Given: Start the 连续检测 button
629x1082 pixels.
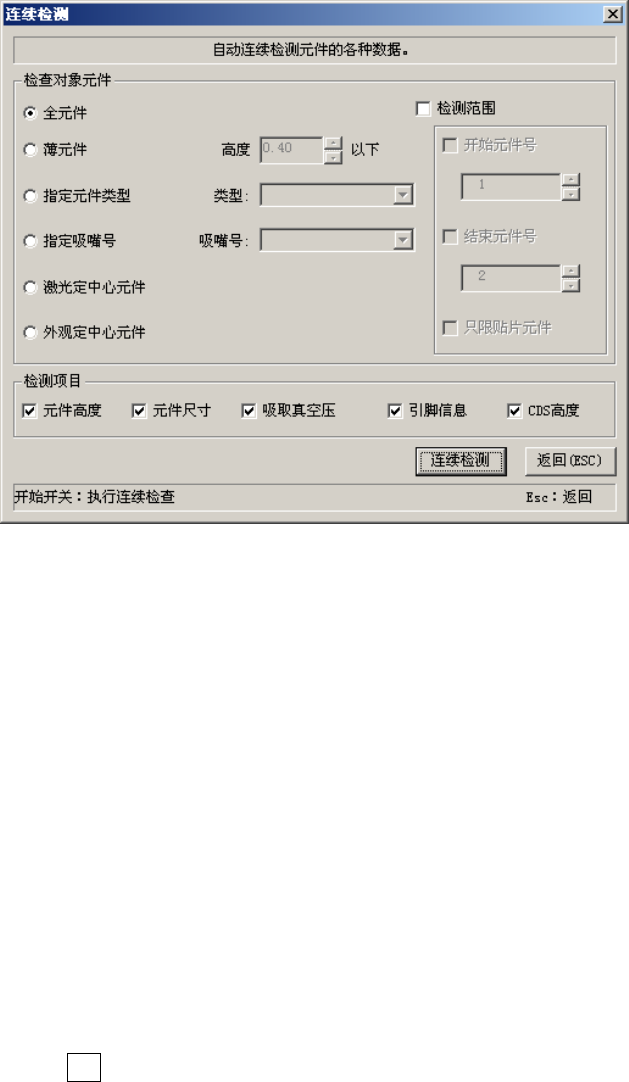Looking at the screenshot, I should click(x=461, y=461).
